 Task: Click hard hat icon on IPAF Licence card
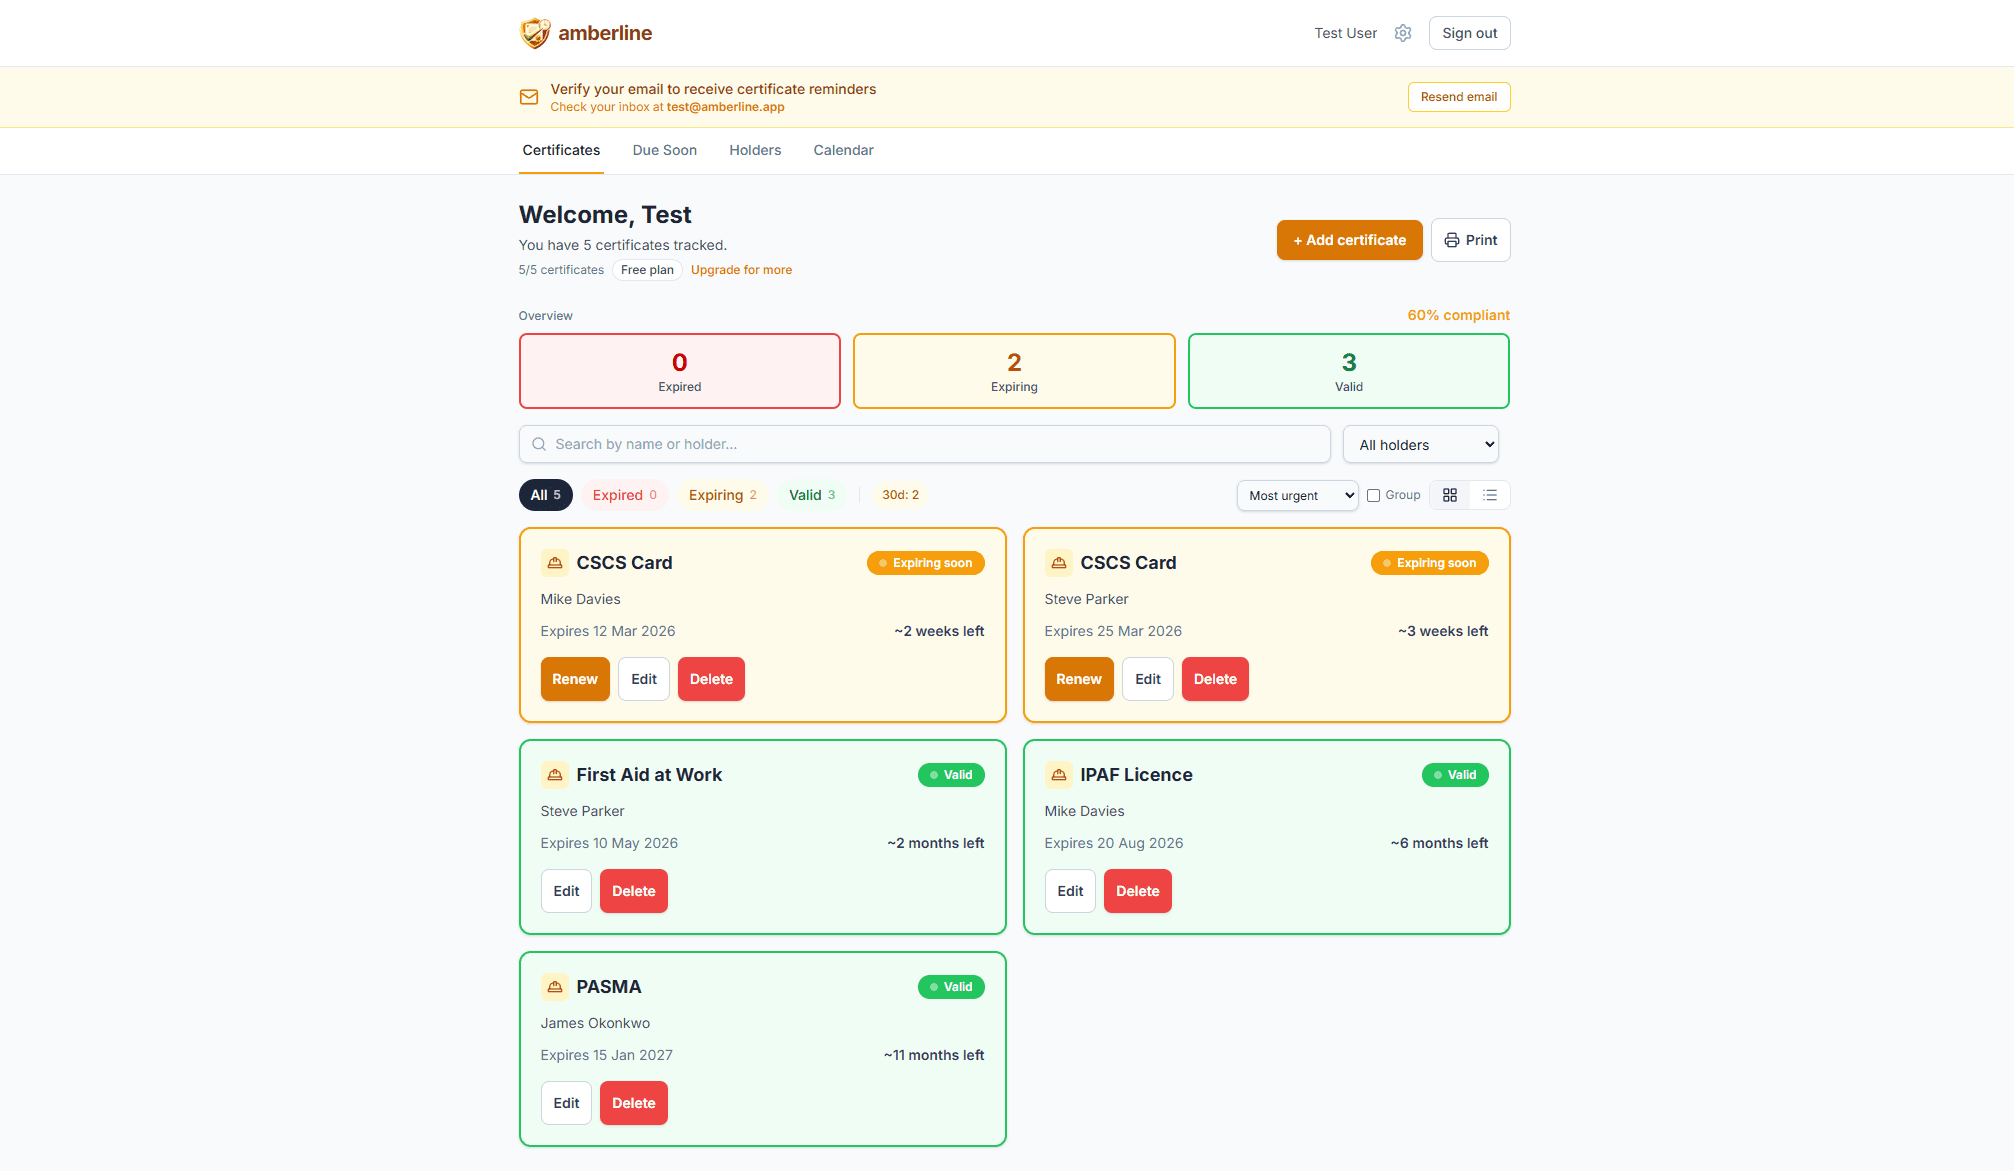(1059, 775)
